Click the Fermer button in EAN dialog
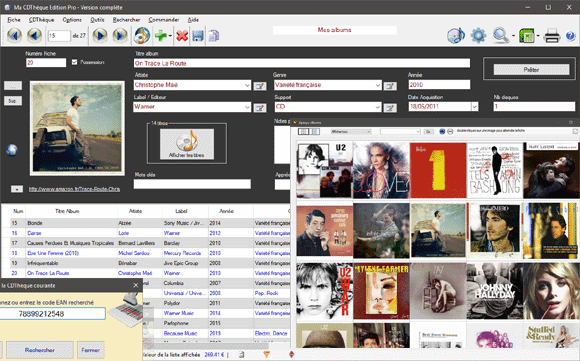 tap(91, 350)
